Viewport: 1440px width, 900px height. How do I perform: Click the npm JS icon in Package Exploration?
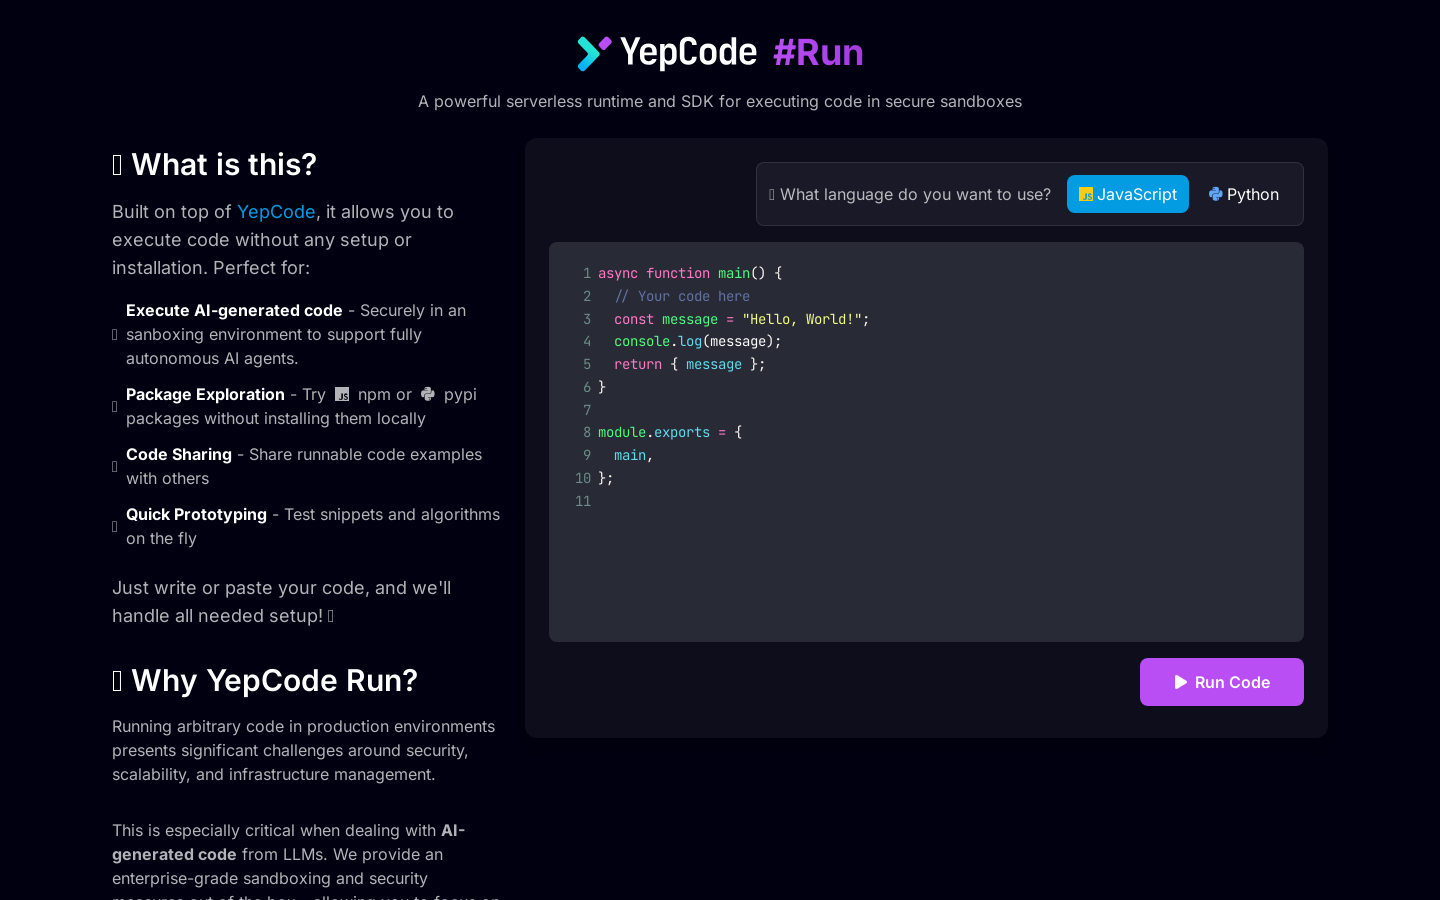[342, 394]
